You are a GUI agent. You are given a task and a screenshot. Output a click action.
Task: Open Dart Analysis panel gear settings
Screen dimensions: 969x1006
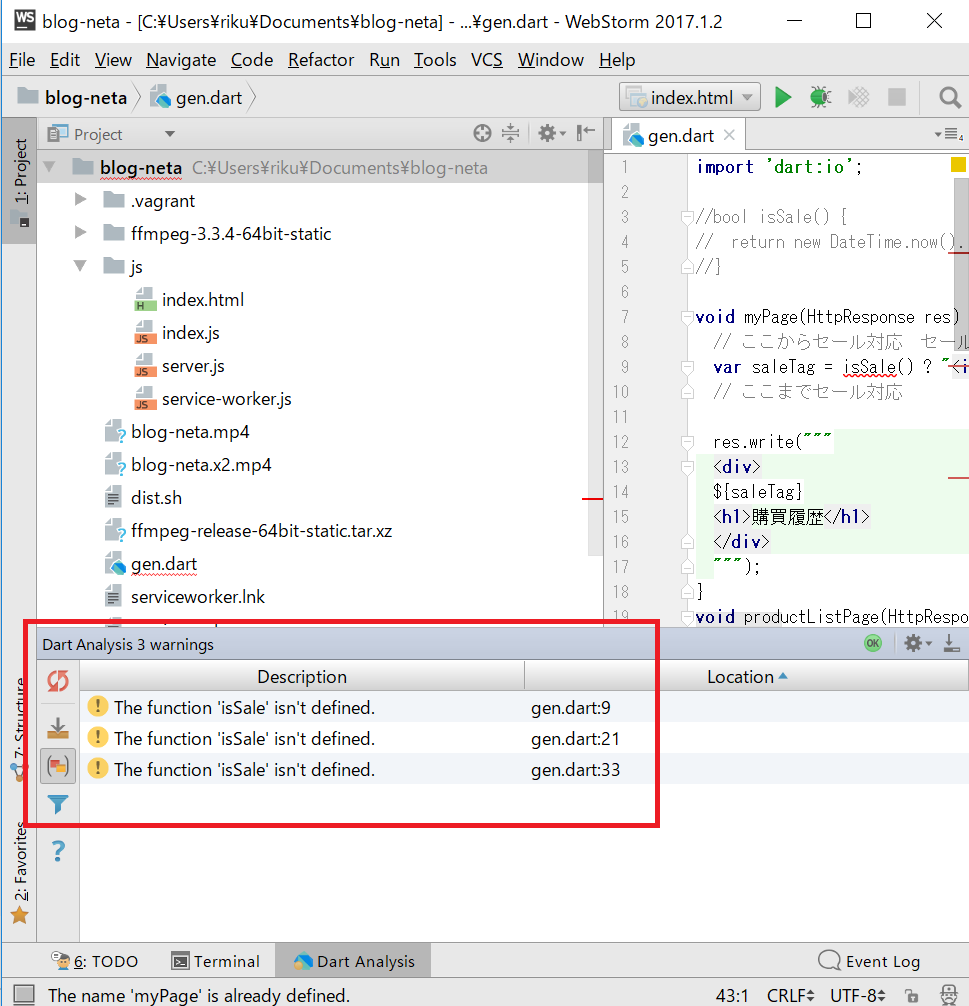918,643
